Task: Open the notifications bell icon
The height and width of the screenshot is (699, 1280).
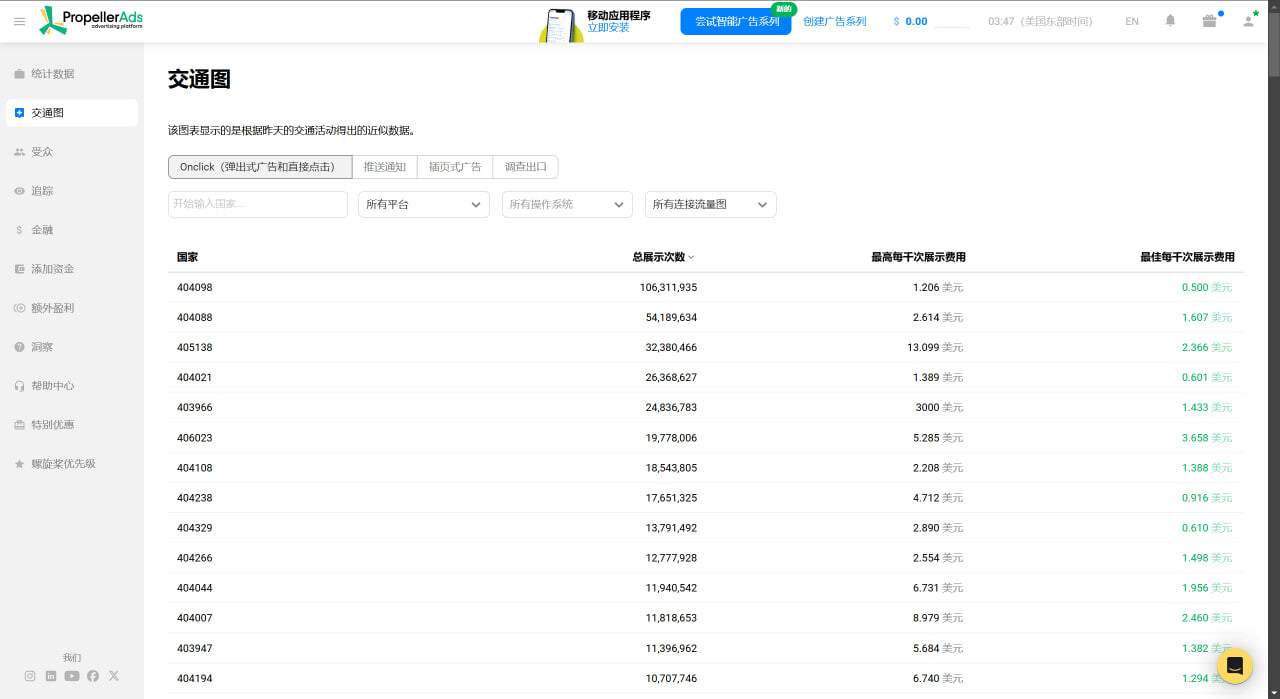Action: tap(1170, 21)
